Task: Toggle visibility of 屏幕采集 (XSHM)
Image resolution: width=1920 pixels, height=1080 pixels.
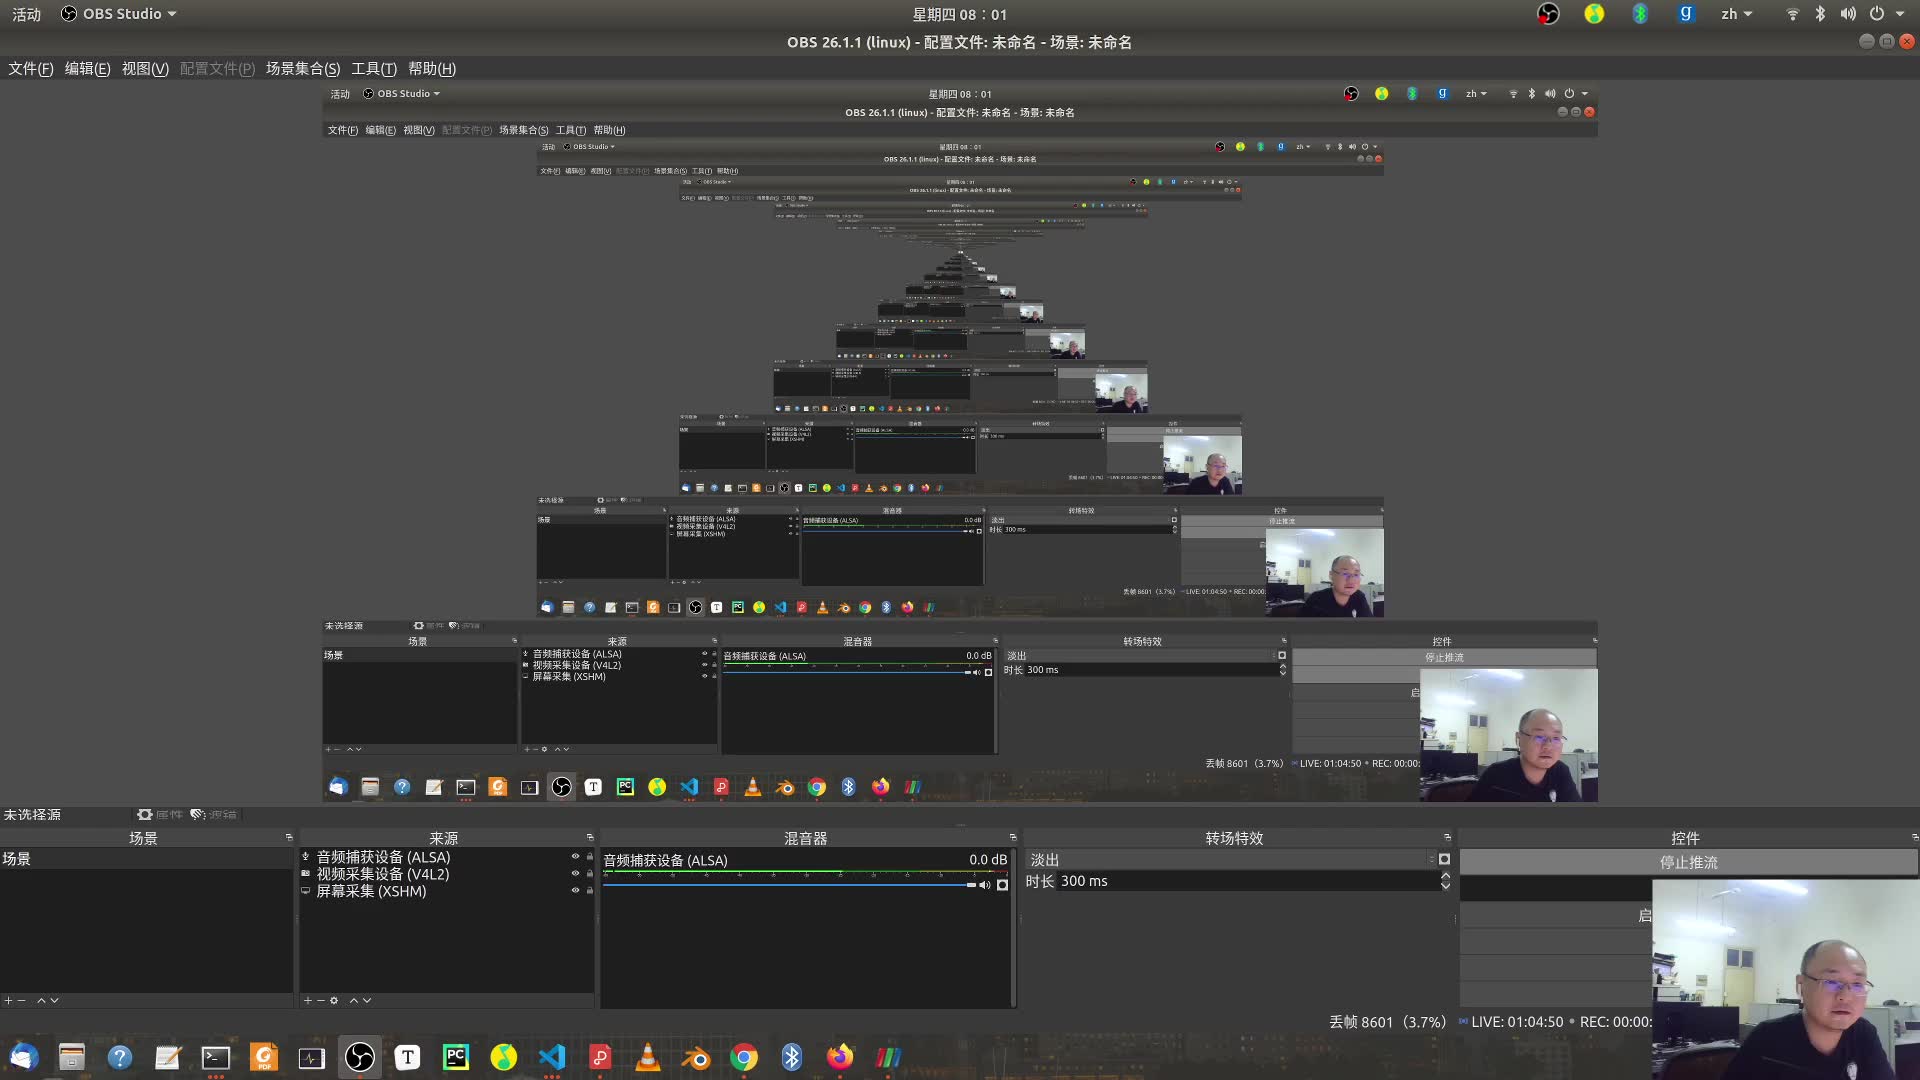Action: pyautogui.click(x=575, y=891)
